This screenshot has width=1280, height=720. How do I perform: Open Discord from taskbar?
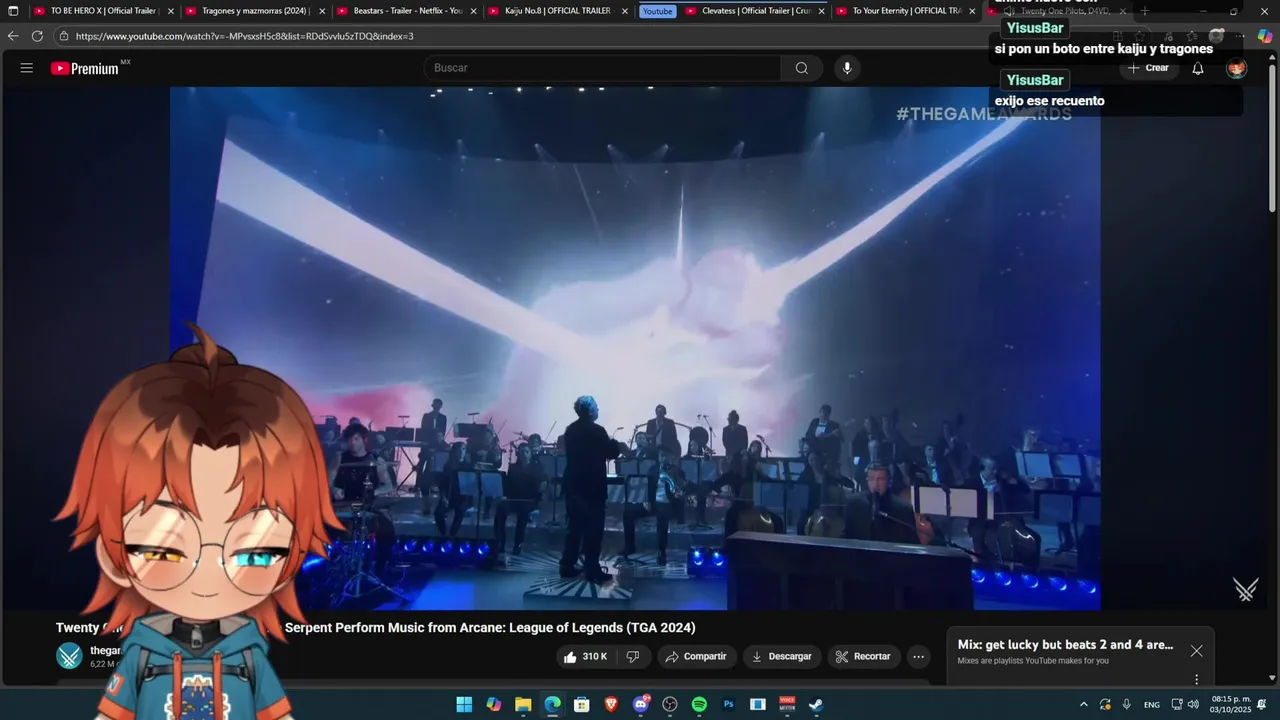(x=640, y=704)
